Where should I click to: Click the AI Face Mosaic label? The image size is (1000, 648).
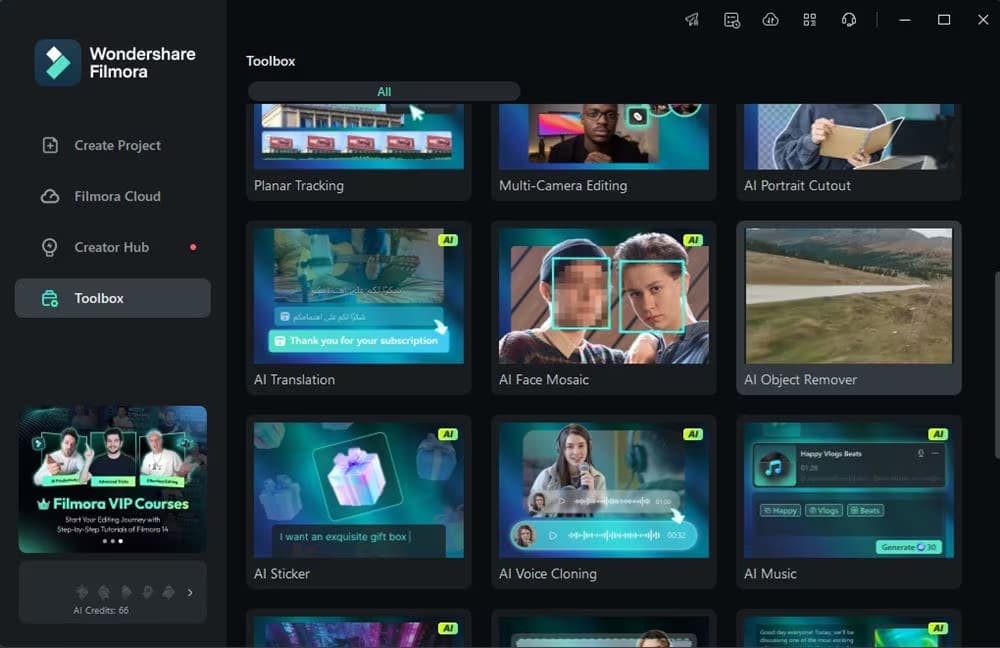[543, 379]
